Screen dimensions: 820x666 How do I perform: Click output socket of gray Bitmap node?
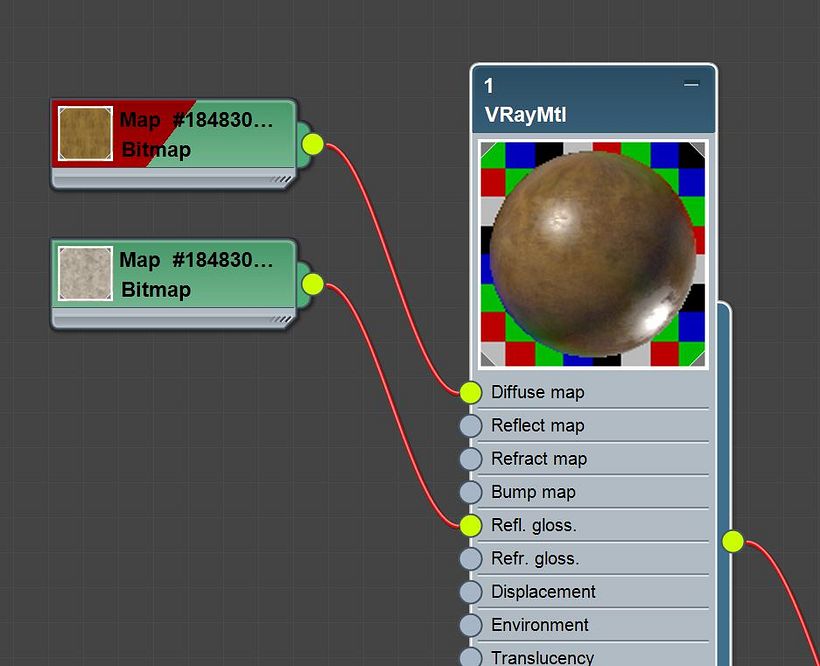(x=313, y=284)
